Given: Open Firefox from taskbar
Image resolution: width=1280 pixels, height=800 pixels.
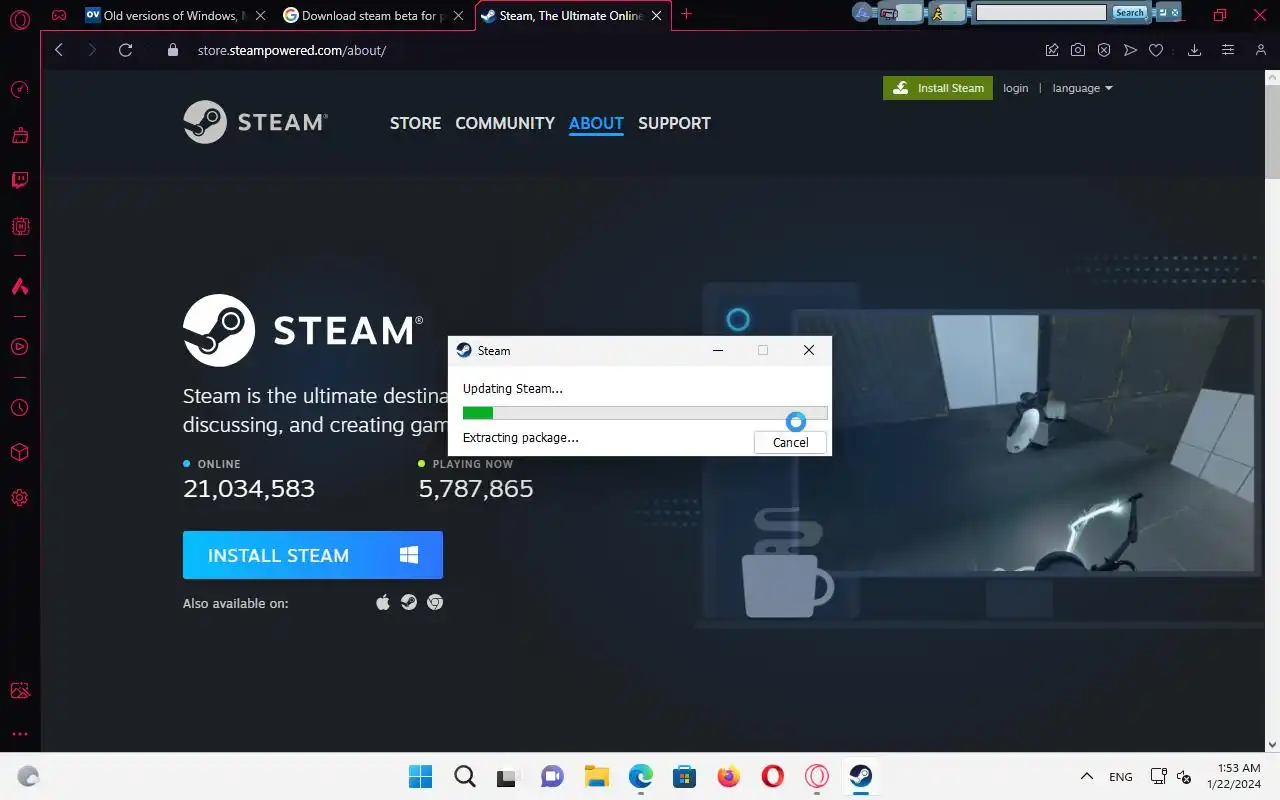Looking at the screenshot, I should (x=729, y=776).
